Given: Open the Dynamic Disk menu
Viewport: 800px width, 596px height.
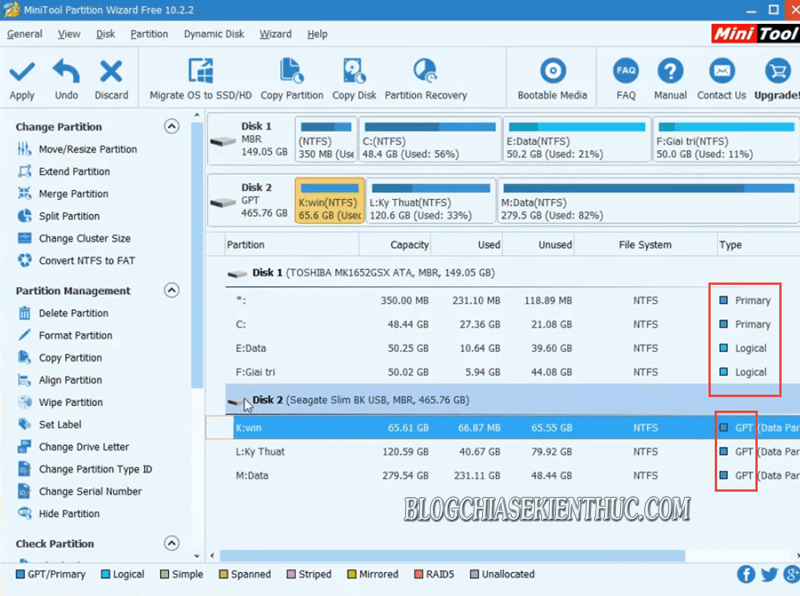Looking at the screenshot, I should click(x=214, y=34).
